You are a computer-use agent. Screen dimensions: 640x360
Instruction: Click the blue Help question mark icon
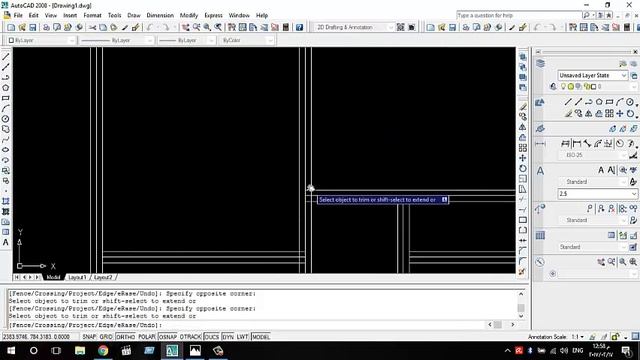[x=300, y=27]
